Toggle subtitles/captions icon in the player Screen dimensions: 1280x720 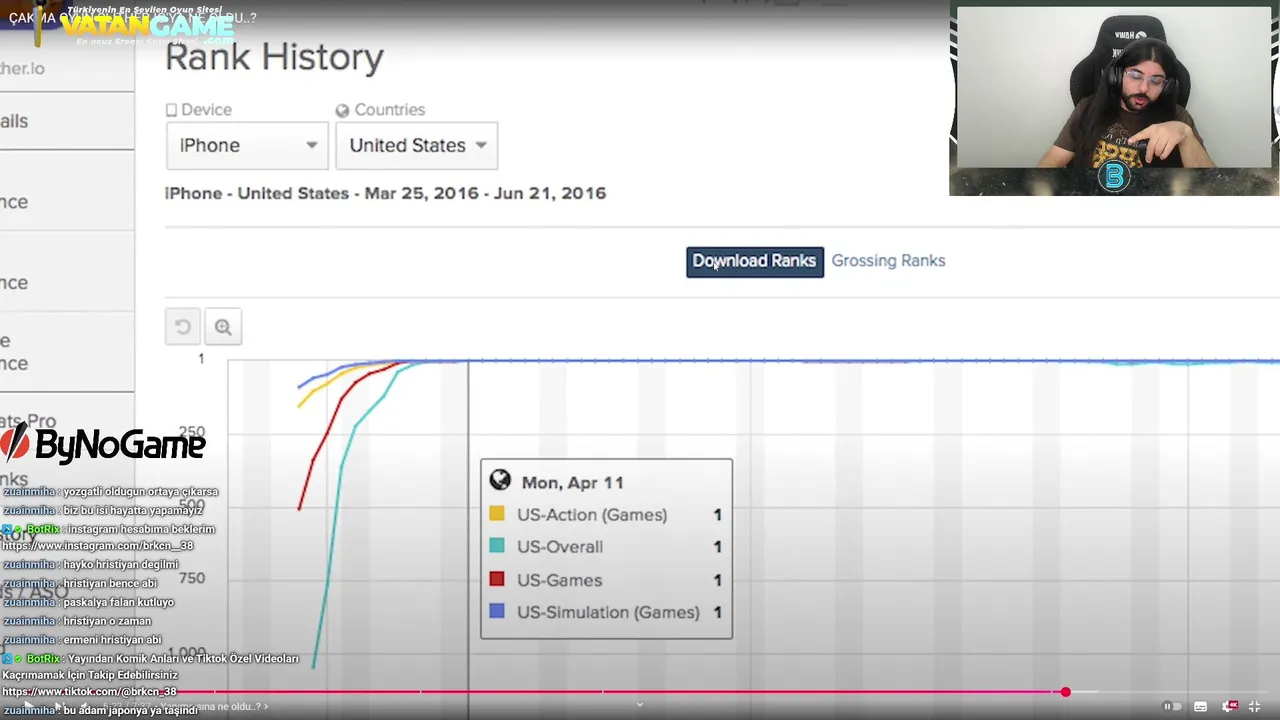pyautogui.click(x=1200, y=706)
